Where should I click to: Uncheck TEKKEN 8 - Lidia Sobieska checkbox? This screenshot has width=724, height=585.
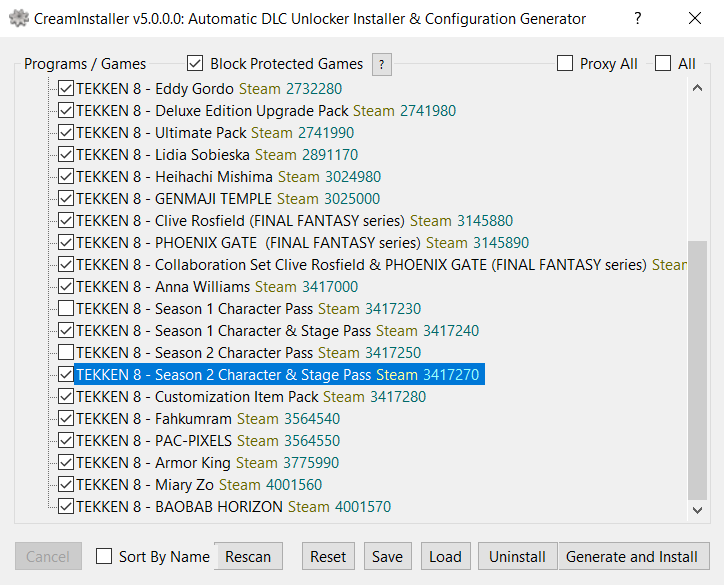pyautogui.click(x=66, y=155)
